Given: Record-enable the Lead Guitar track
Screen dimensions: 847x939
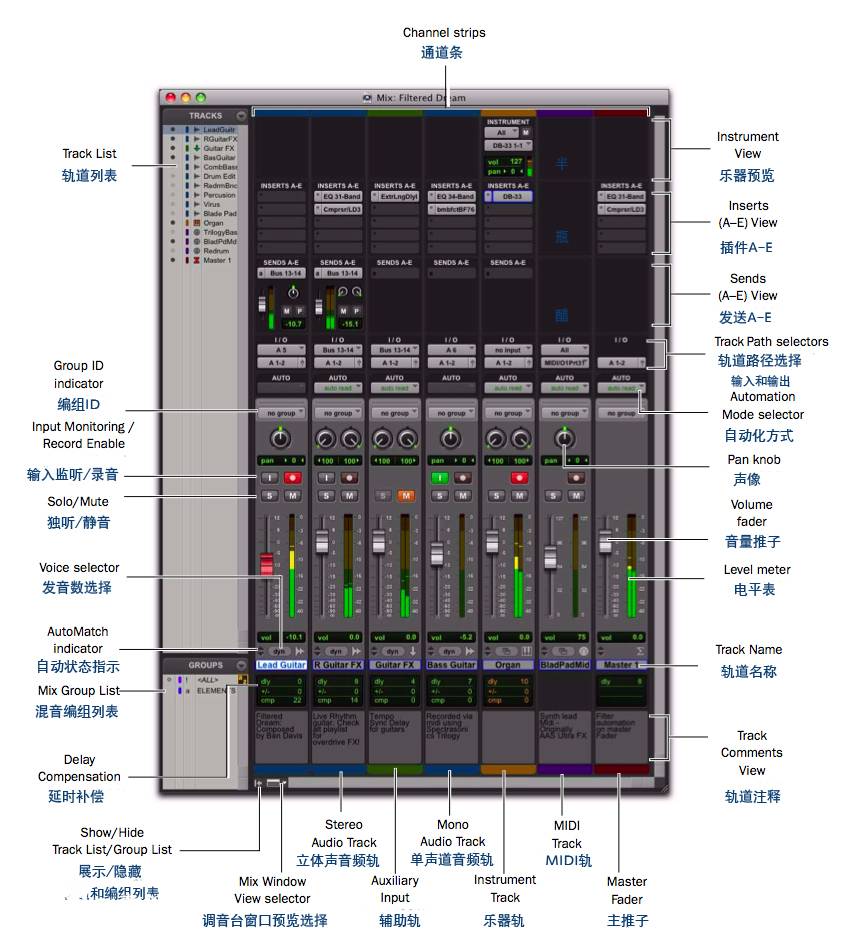Looking at the screenshot, I should pos(293,478).
